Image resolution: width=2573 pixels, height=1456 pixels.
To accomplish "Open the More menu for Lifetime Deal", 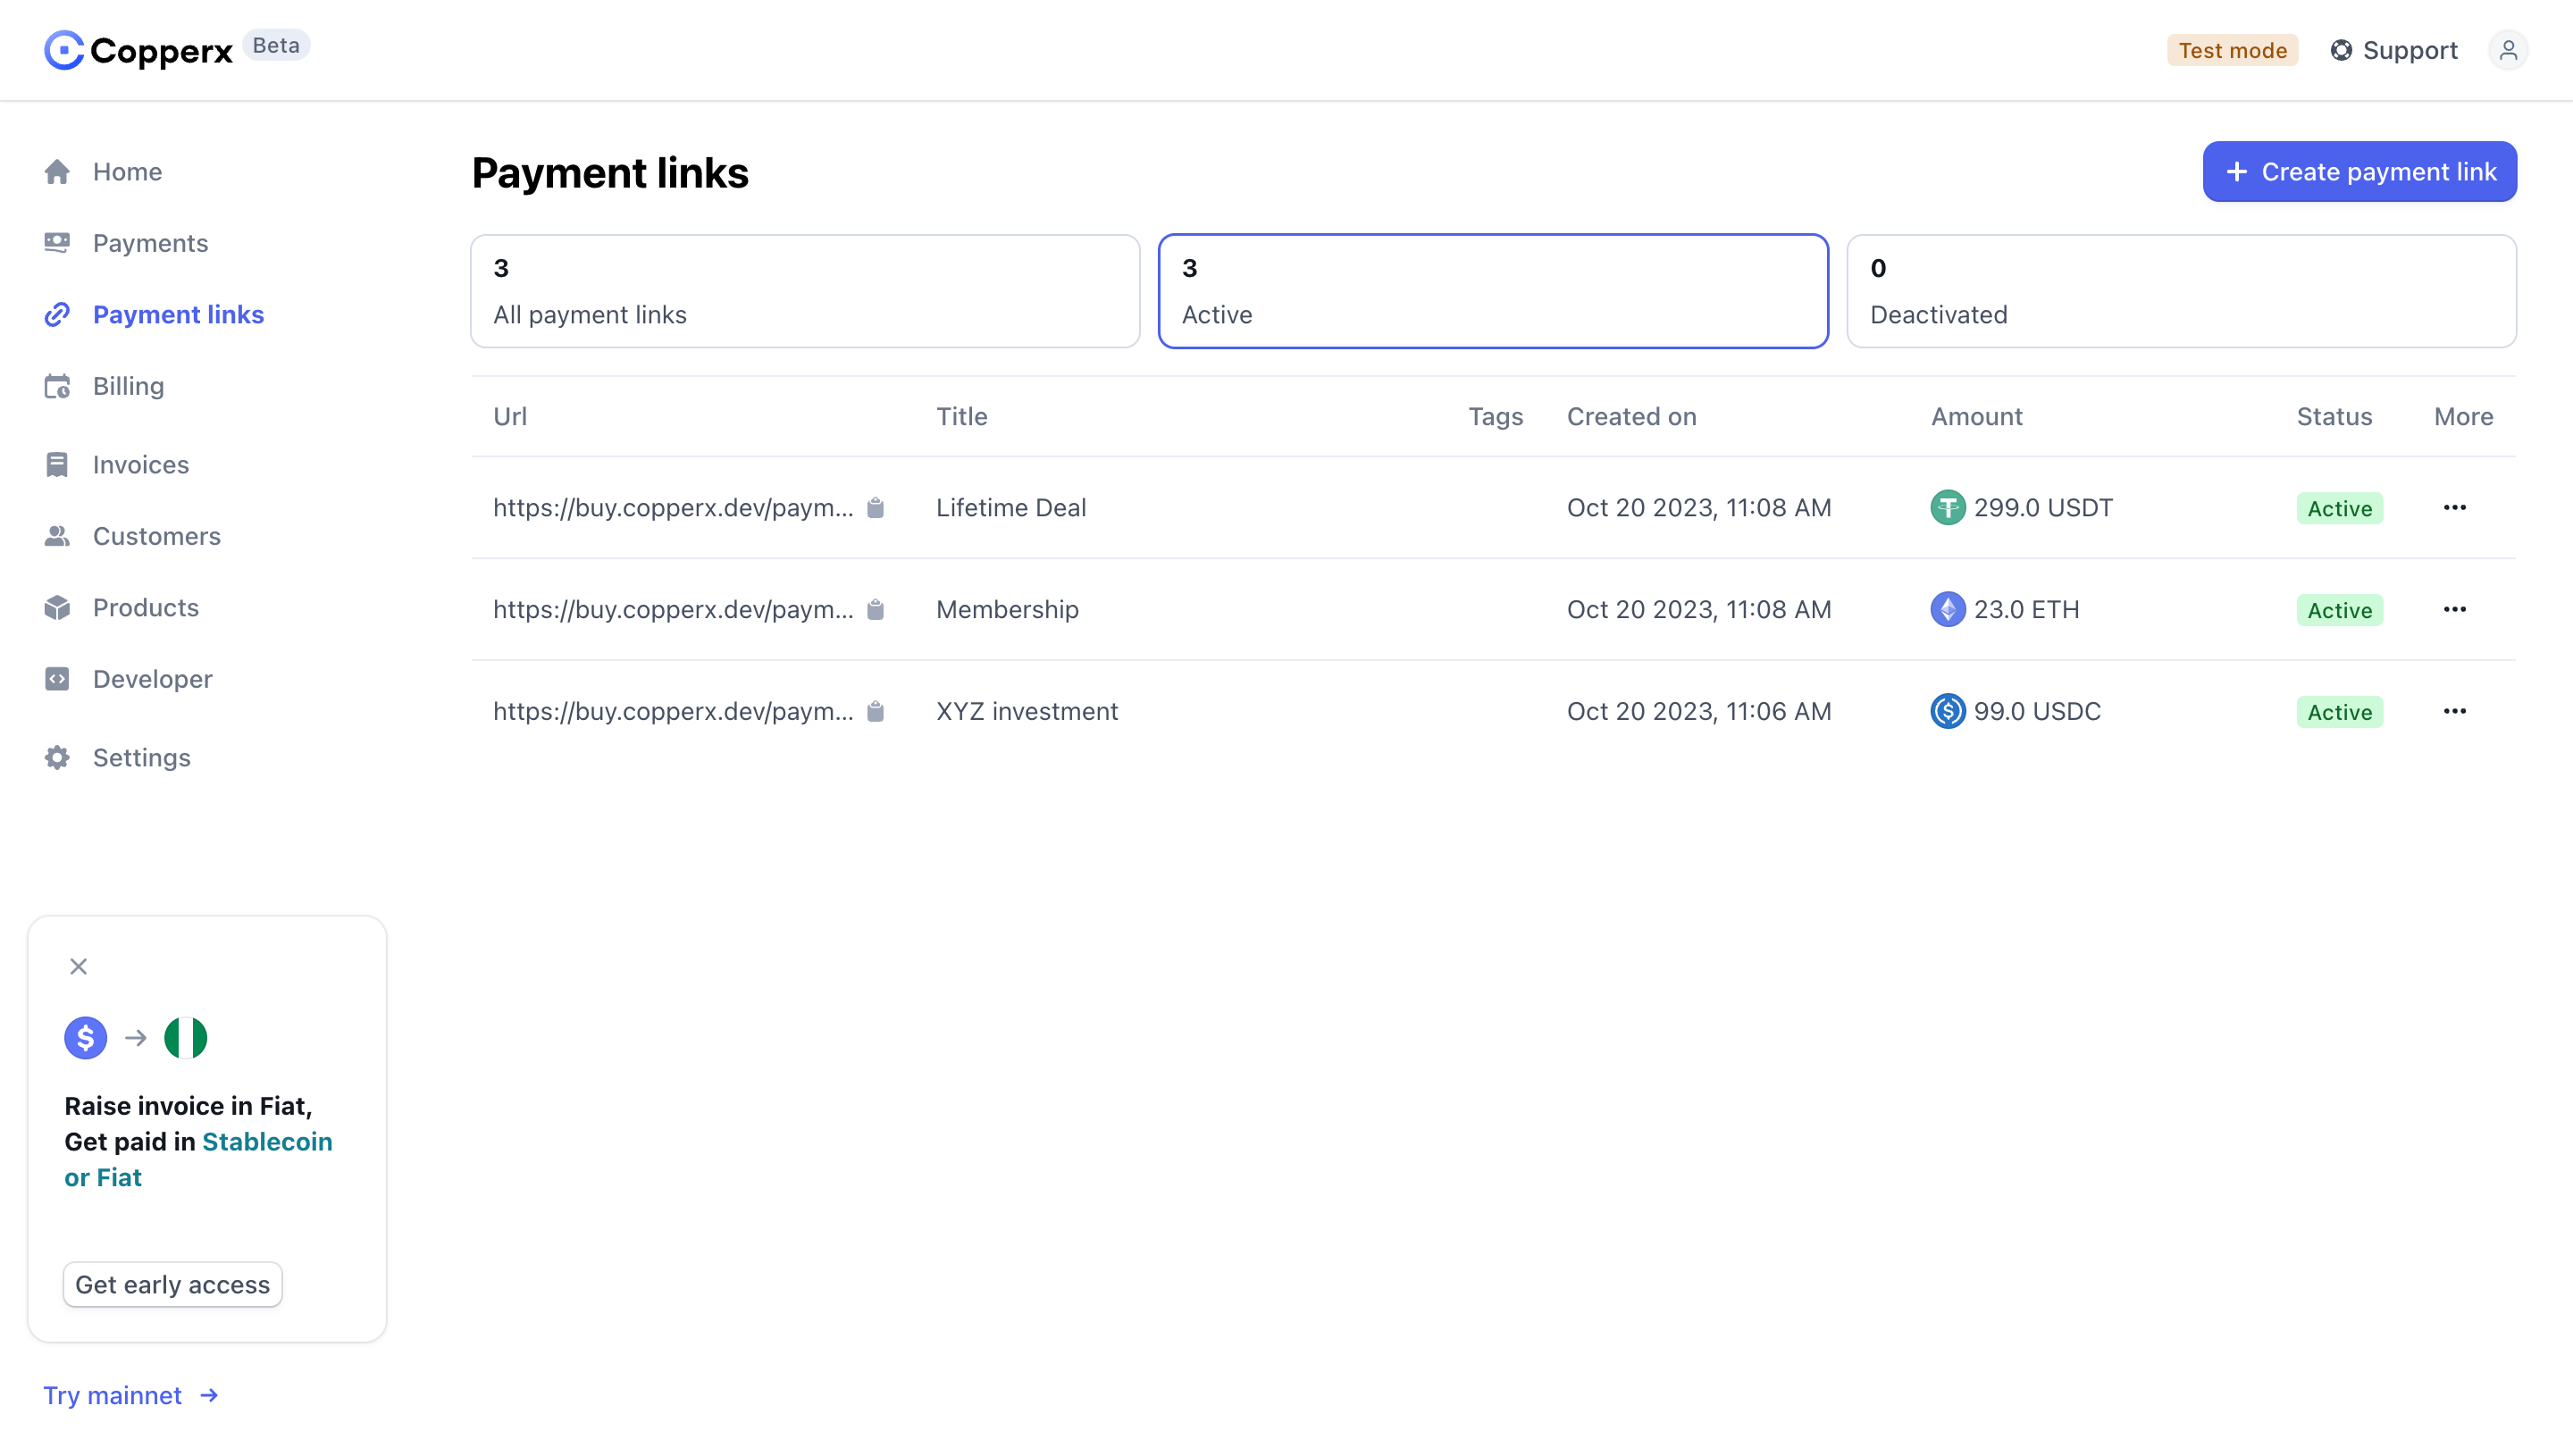I will pyautogui.click(x=2454, y=508).
